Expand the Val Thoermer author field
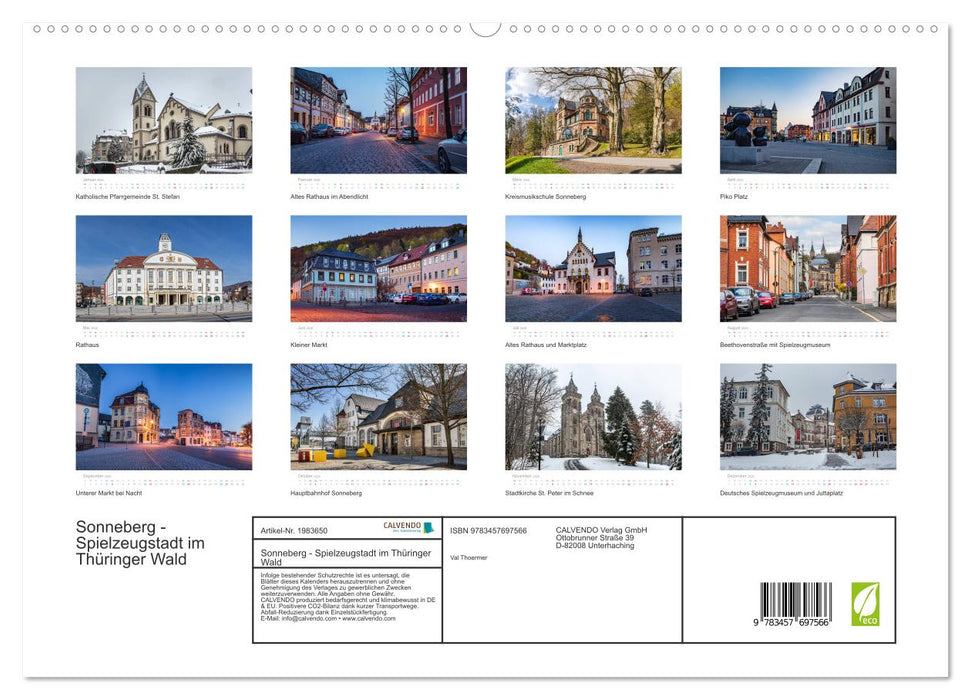The width and height of the screenshot is (971, 700). 468,557
